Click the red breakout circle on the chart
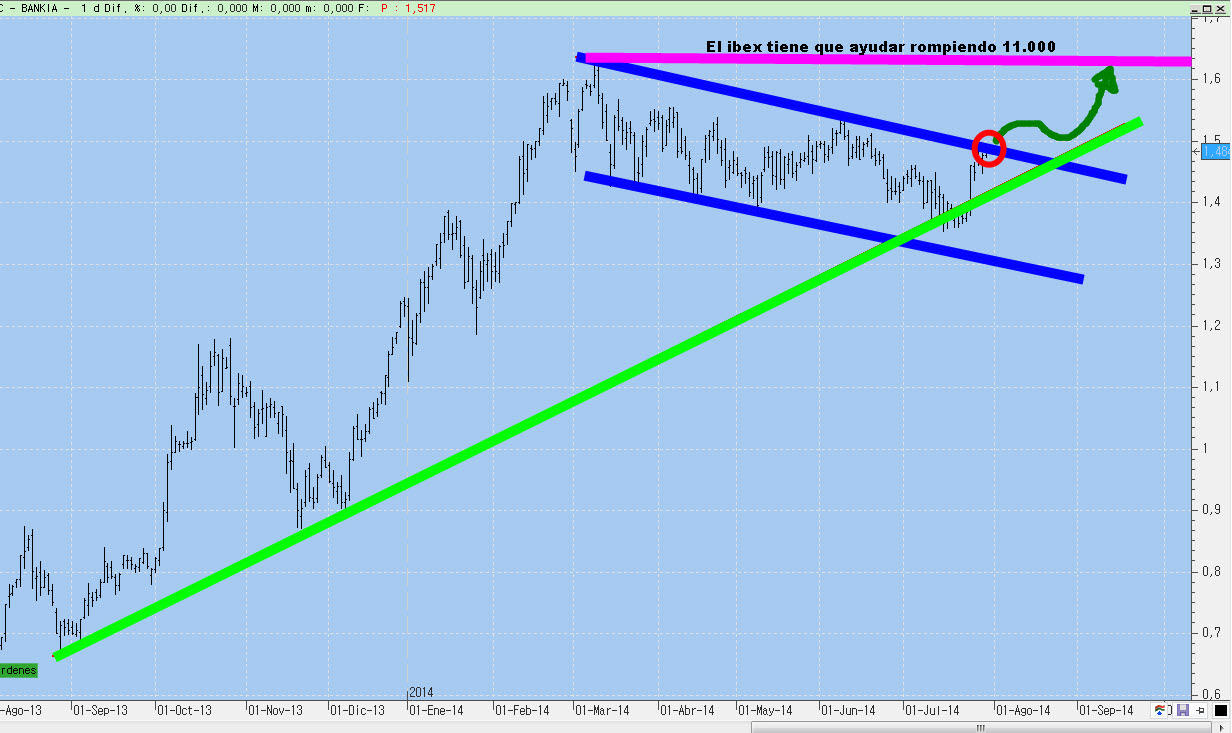The height and width of the screenshot is (733, 1232). [988, 147]
